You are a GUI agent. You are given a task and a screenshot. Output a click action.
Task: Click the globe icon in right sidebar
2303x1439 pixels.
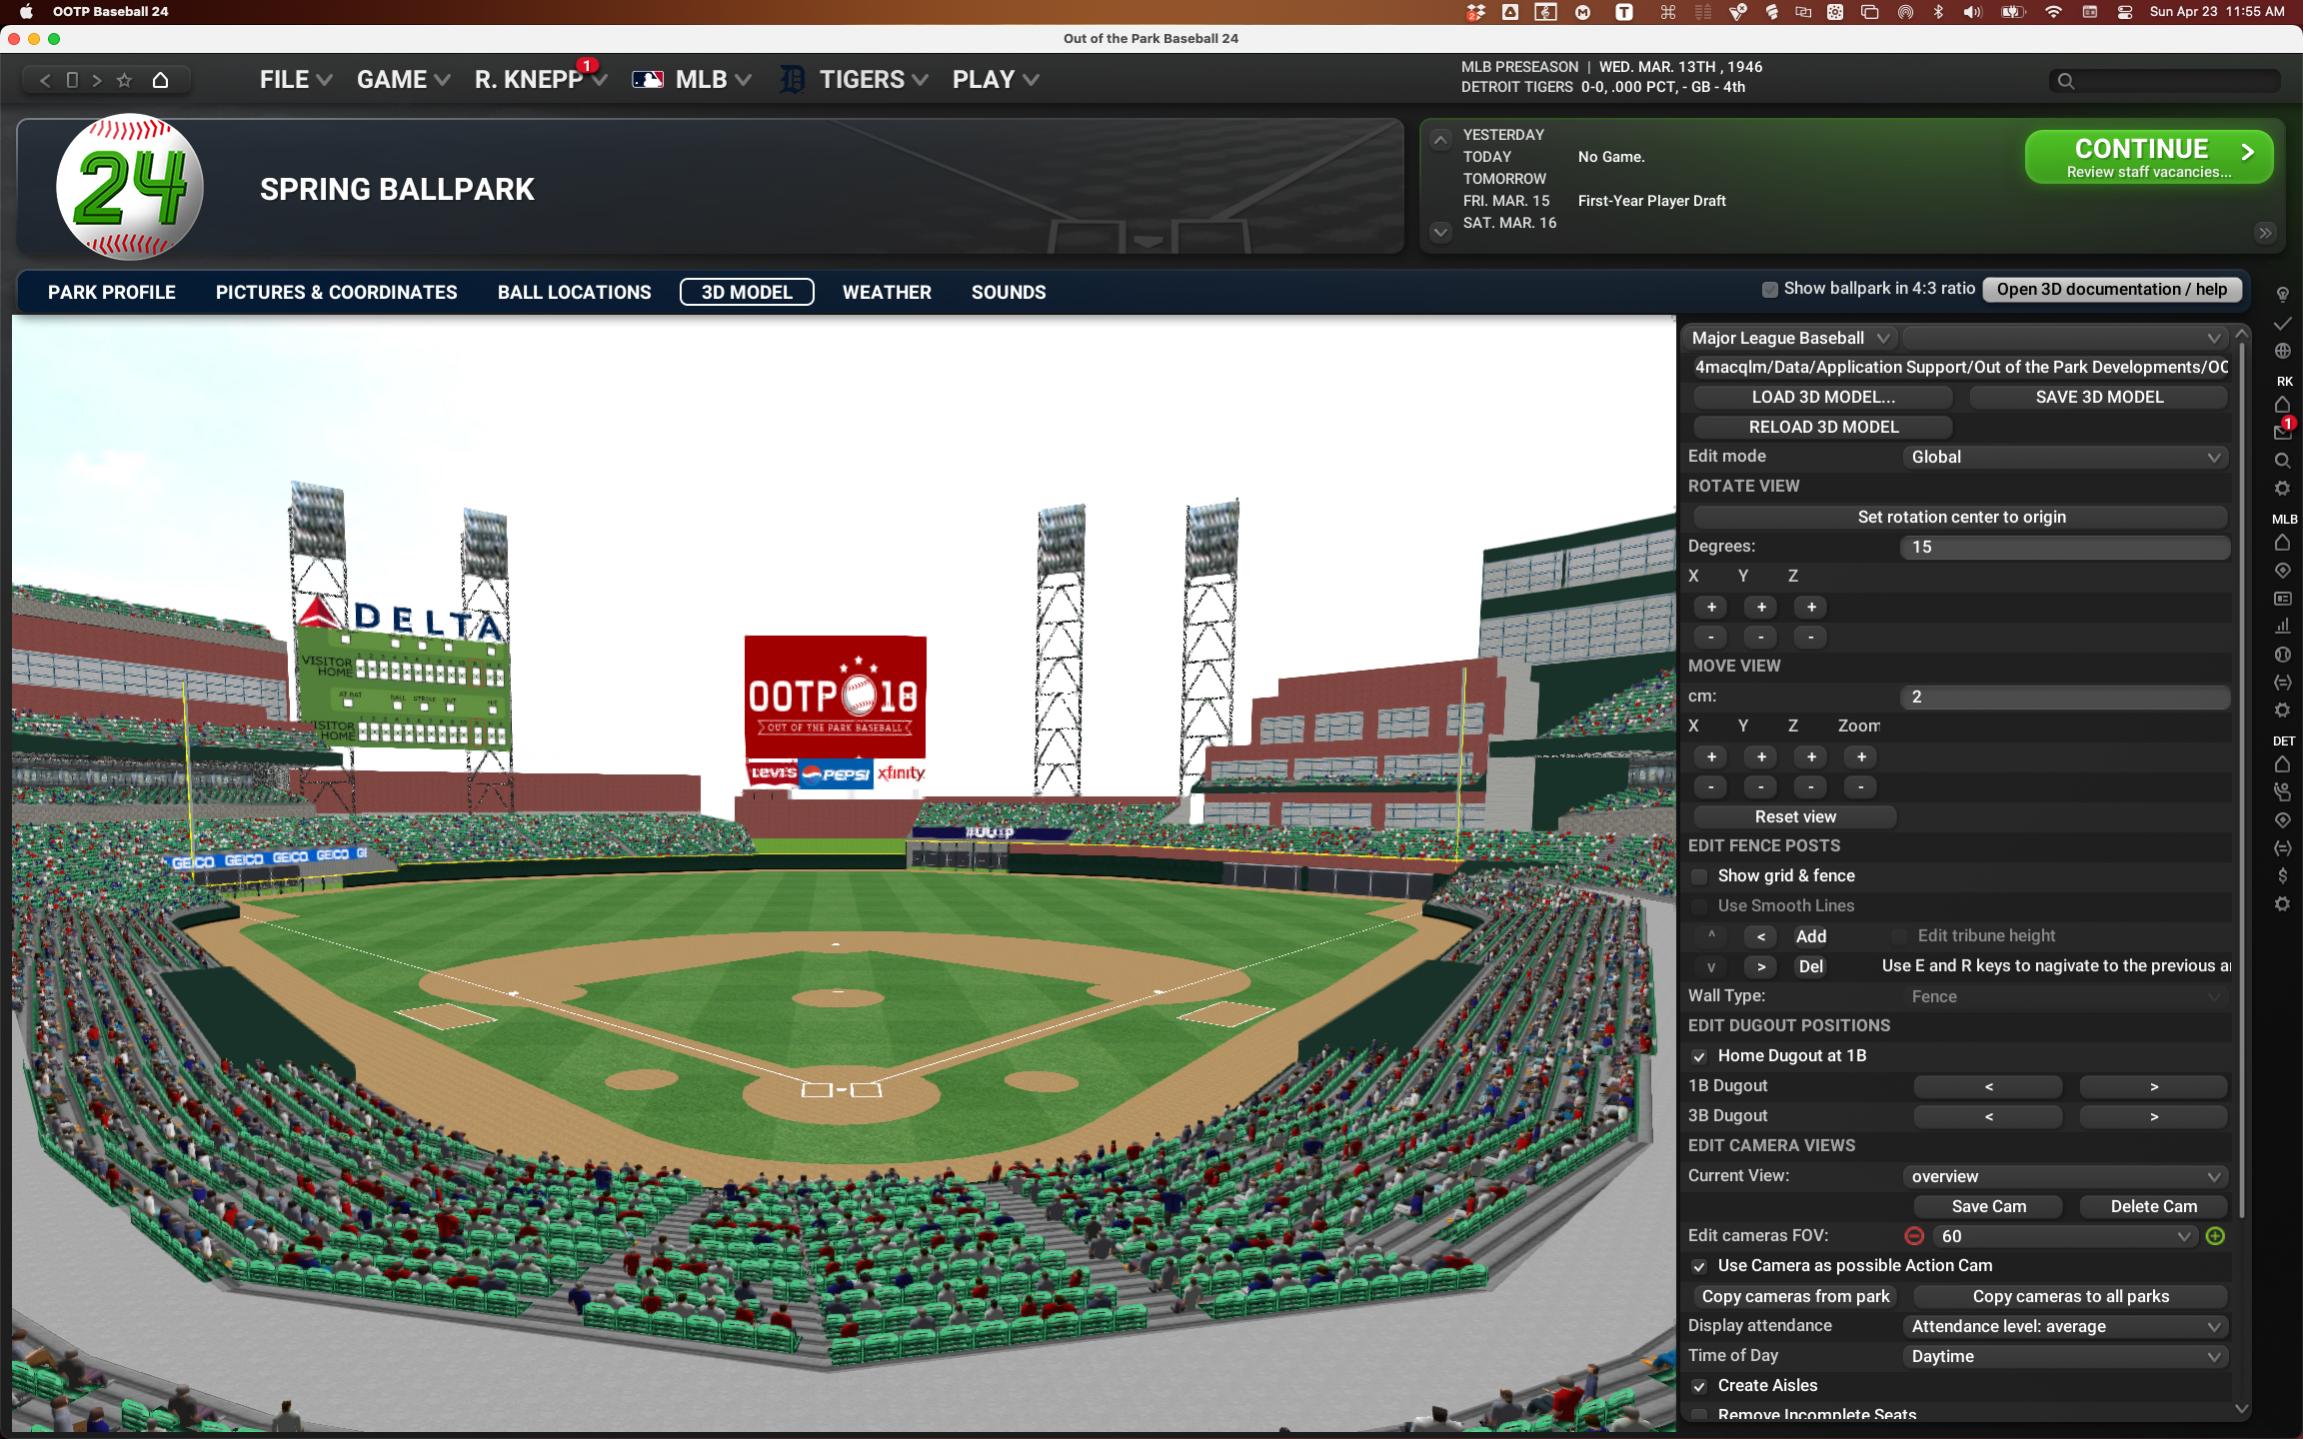(2282, 351)
